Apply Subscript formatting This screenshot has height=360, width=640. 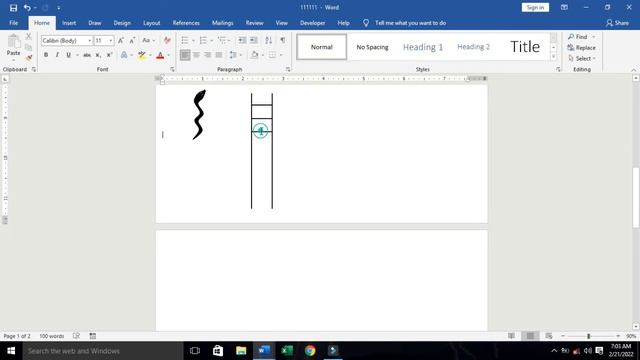coord(98,55)
